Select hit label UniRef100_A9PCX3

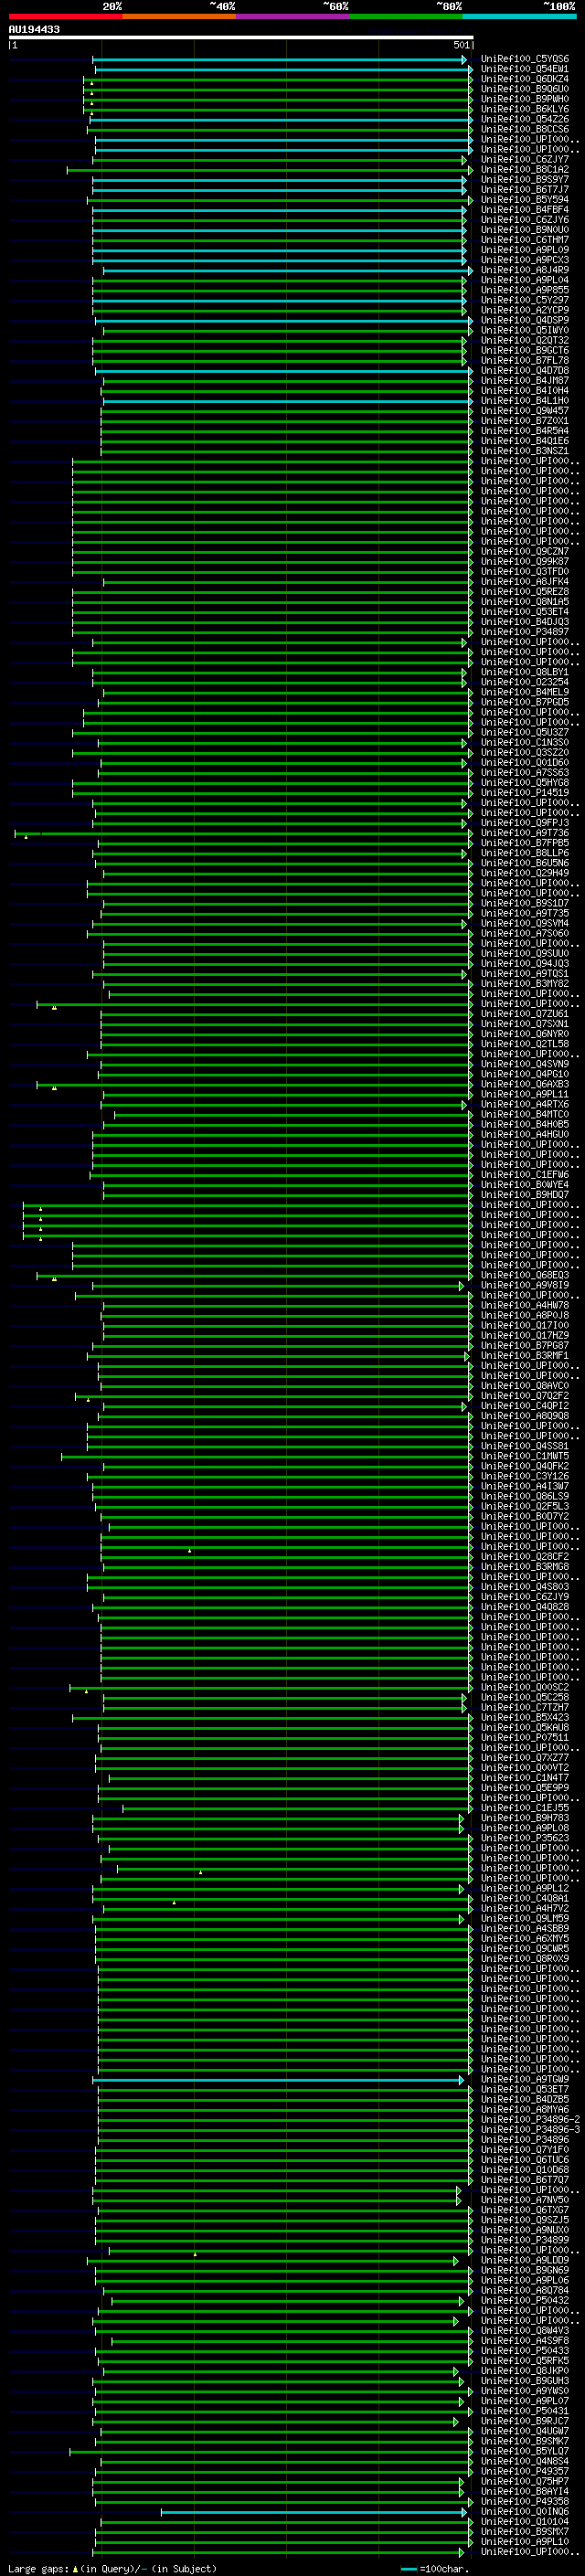[x=524, y=260]
